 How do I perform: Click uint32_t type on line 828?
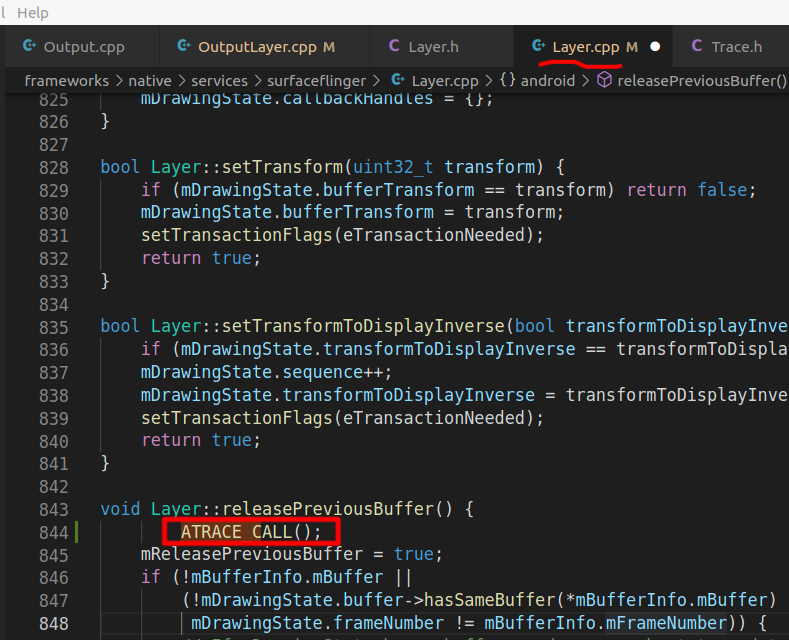pyautogui.click(x=393, y=167)
